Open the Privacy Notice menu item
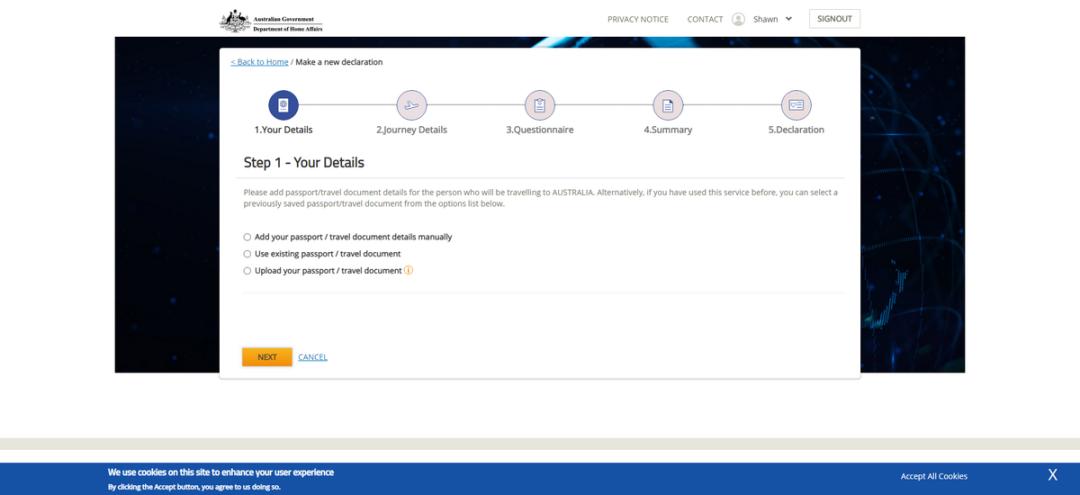 637,19
